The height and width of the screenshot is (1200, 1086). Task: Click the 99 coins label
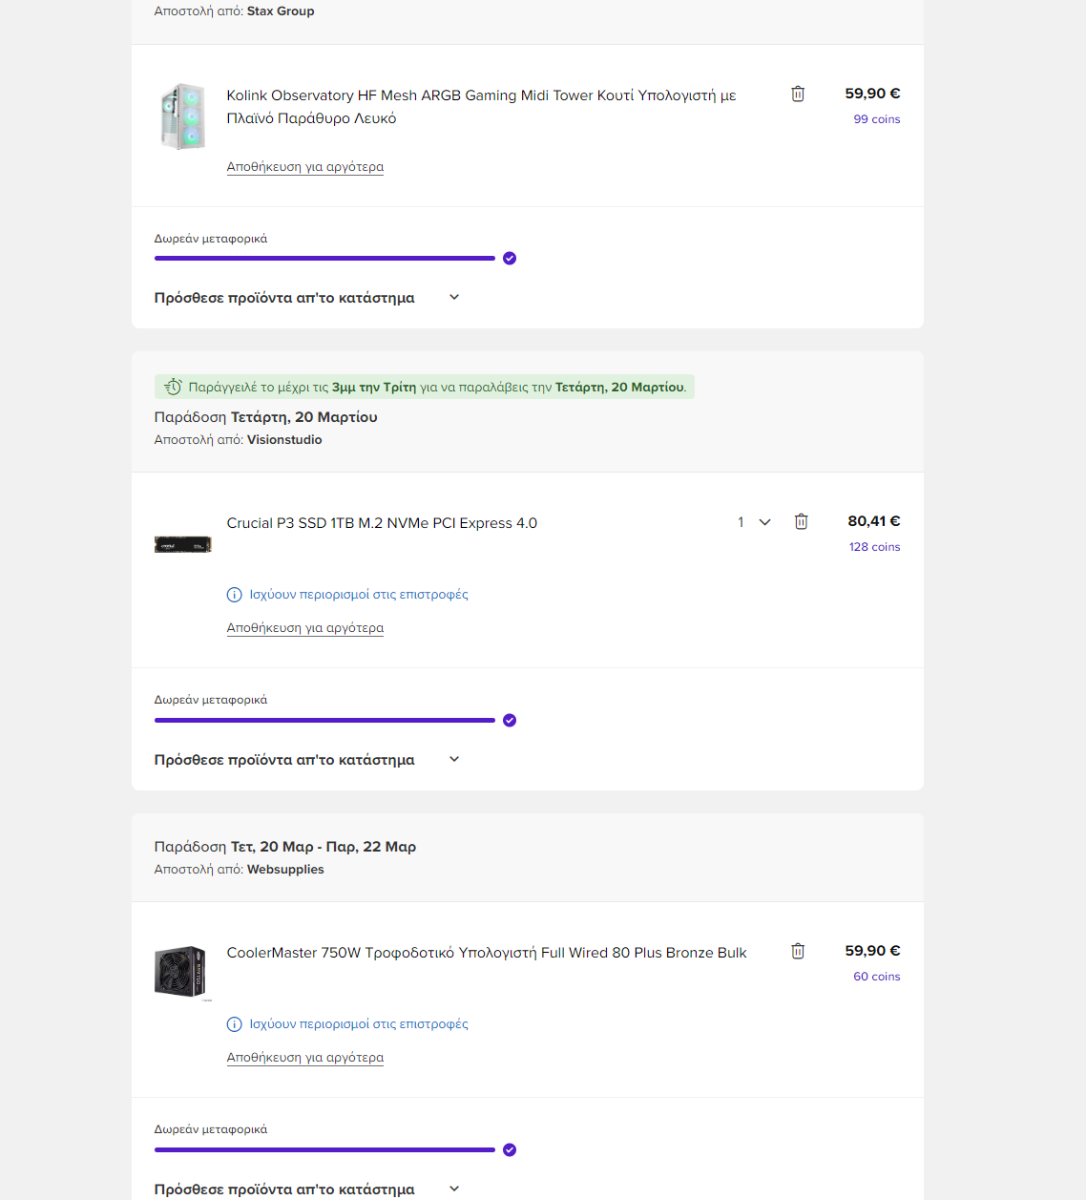[877, 119]
